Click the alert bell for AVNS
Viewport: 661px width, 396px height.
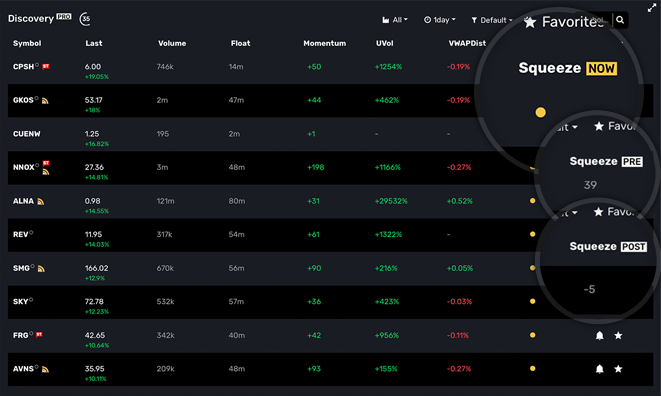[x=599, y=369]
